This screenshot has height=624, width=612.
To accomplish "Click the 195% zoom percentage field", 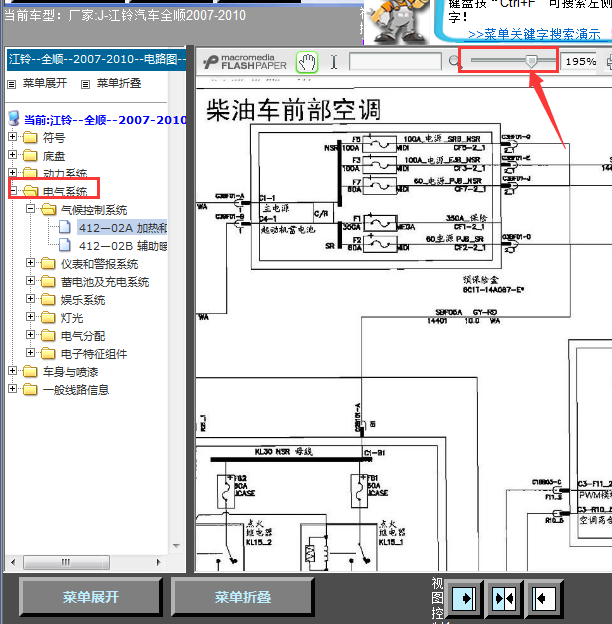I will pyautogui.click(x=579, y=62).
